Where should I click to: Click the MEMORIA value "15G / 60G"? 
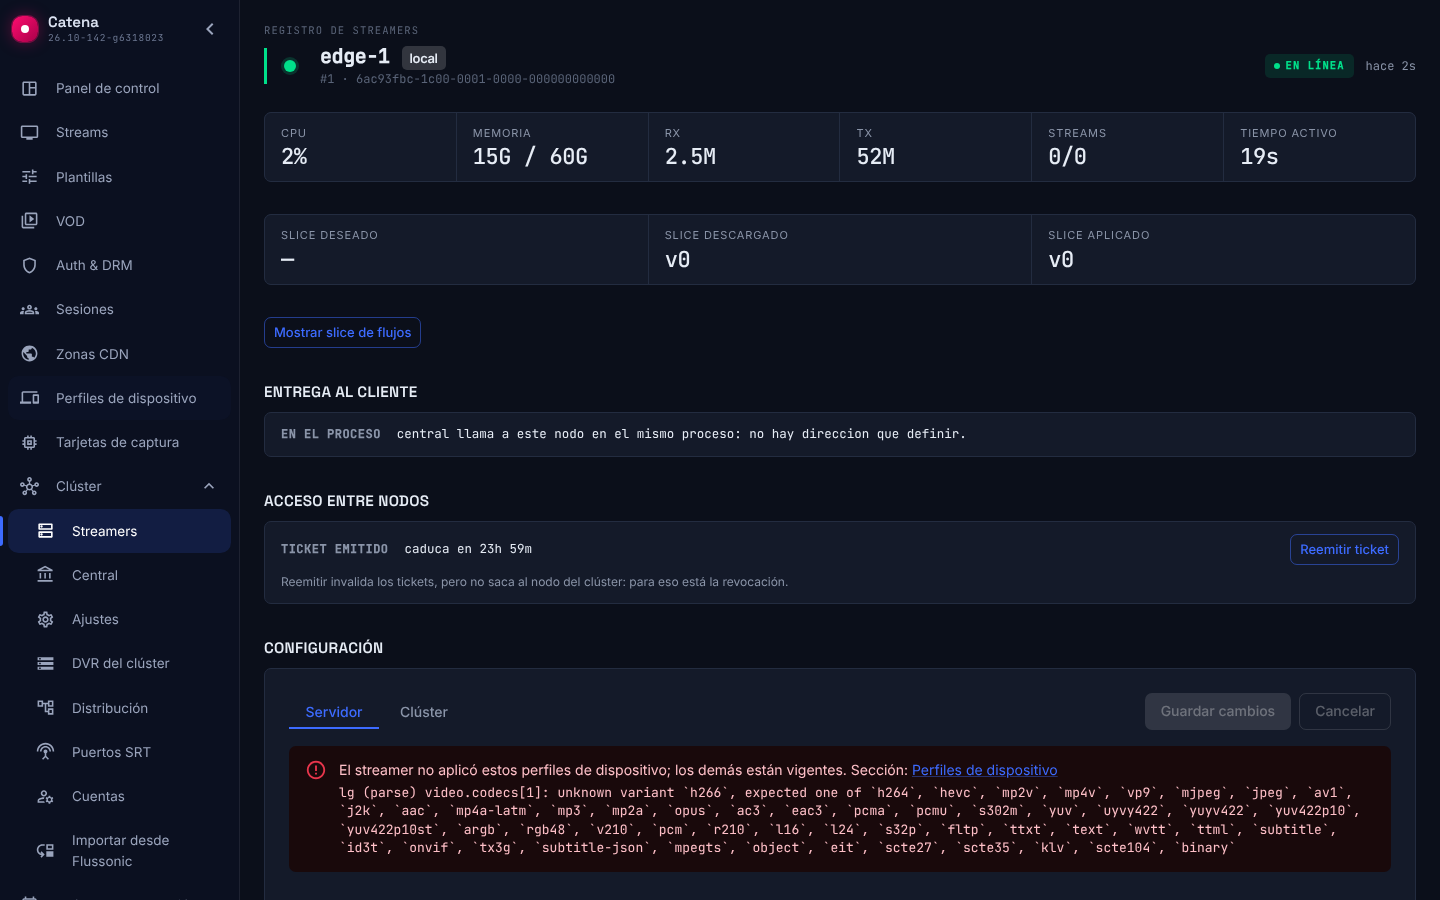click(530, 157)
